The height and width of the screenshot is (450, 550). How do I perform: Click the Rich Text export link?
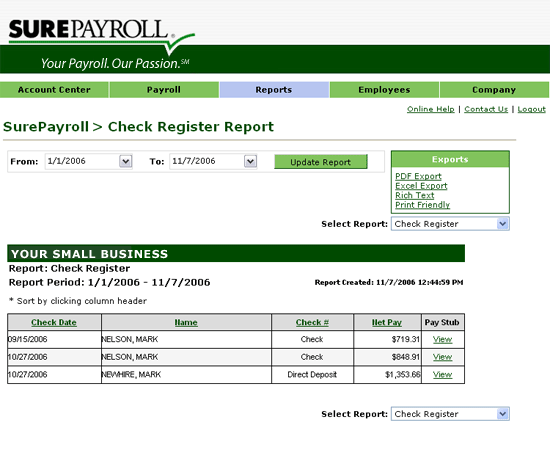tap(415, 195)
